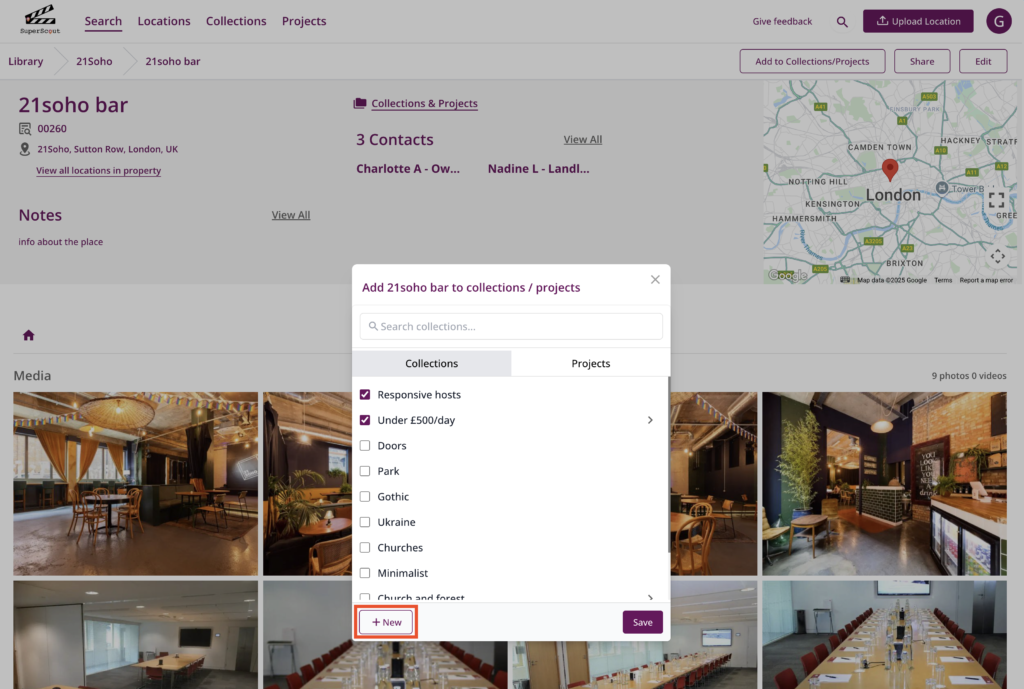Image resolution: width=1024 pixels, height=689 pixels.
Task: Open first media photo of bar interior
Action: coord(136,483)
